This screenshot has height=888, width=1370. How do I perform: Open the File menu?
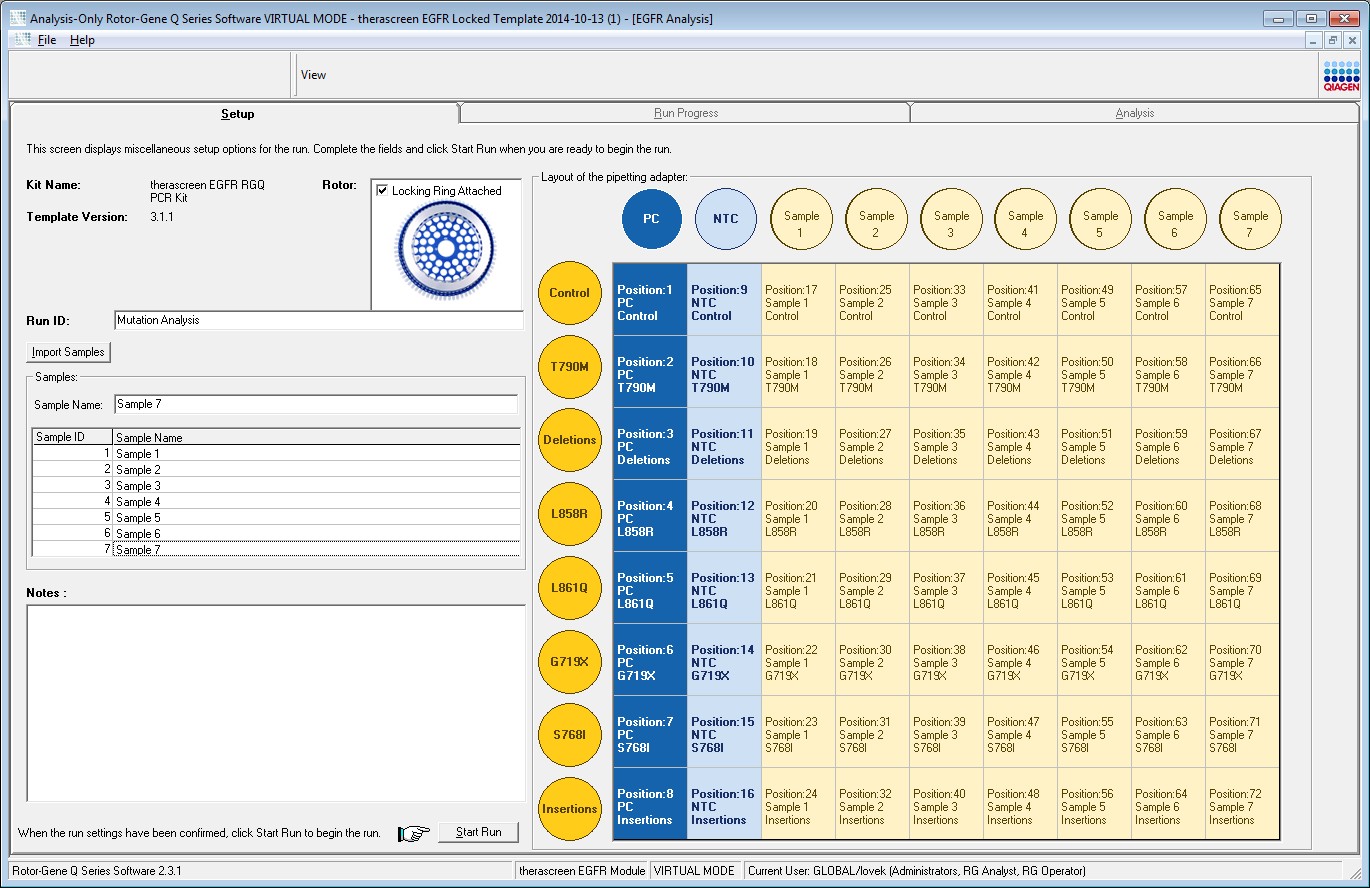(x=47, y=40)
